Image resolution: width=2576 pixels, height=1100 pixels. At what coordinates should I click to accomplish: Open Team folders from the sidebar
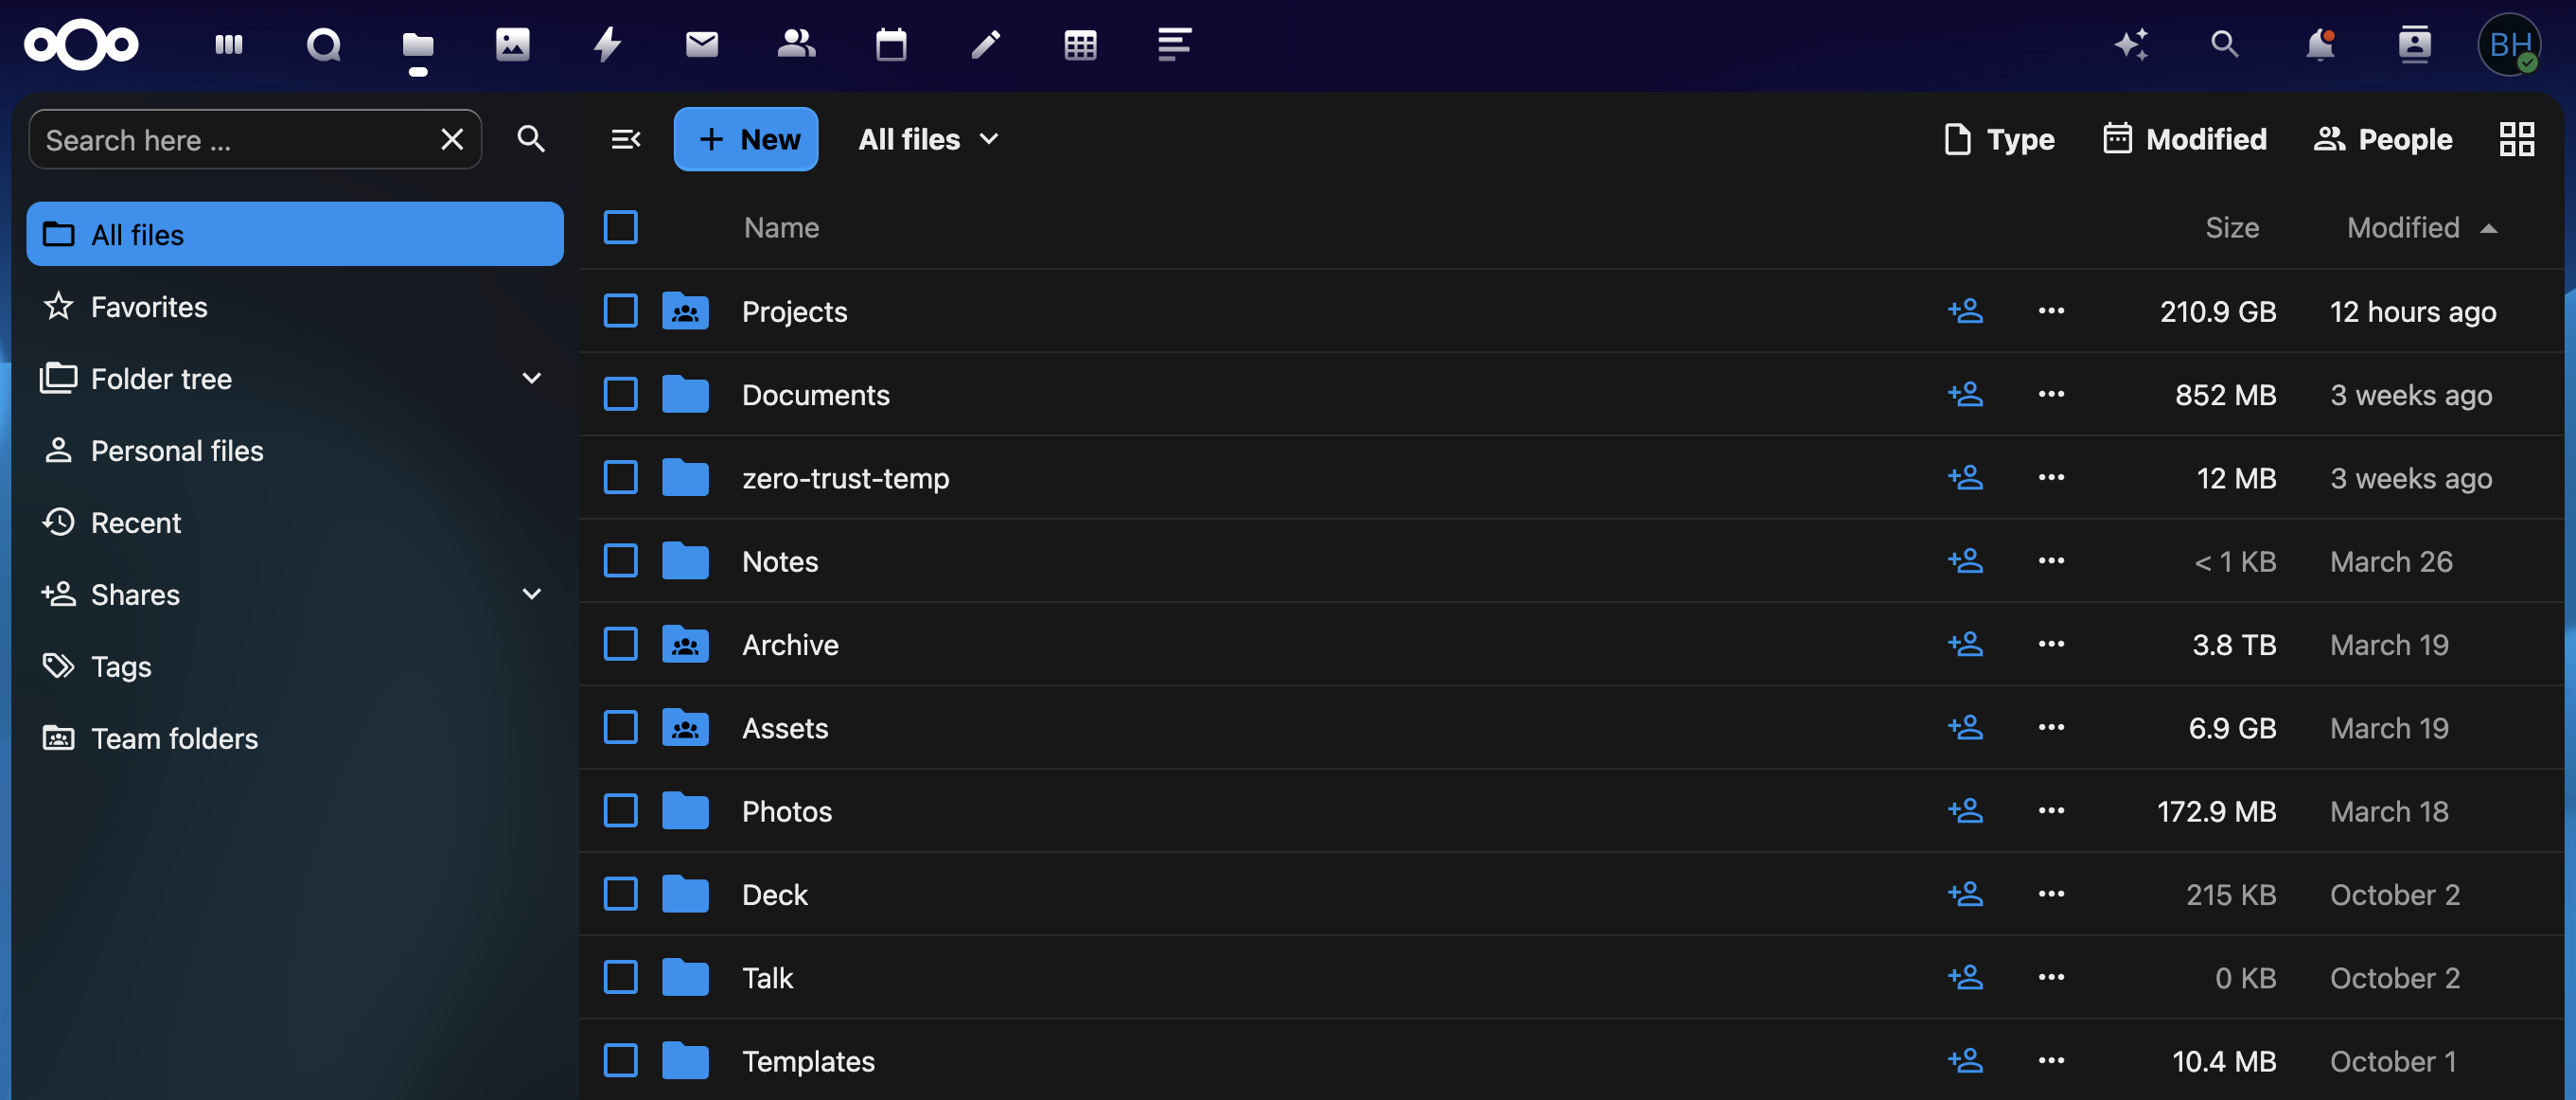(x=174, y=738)
